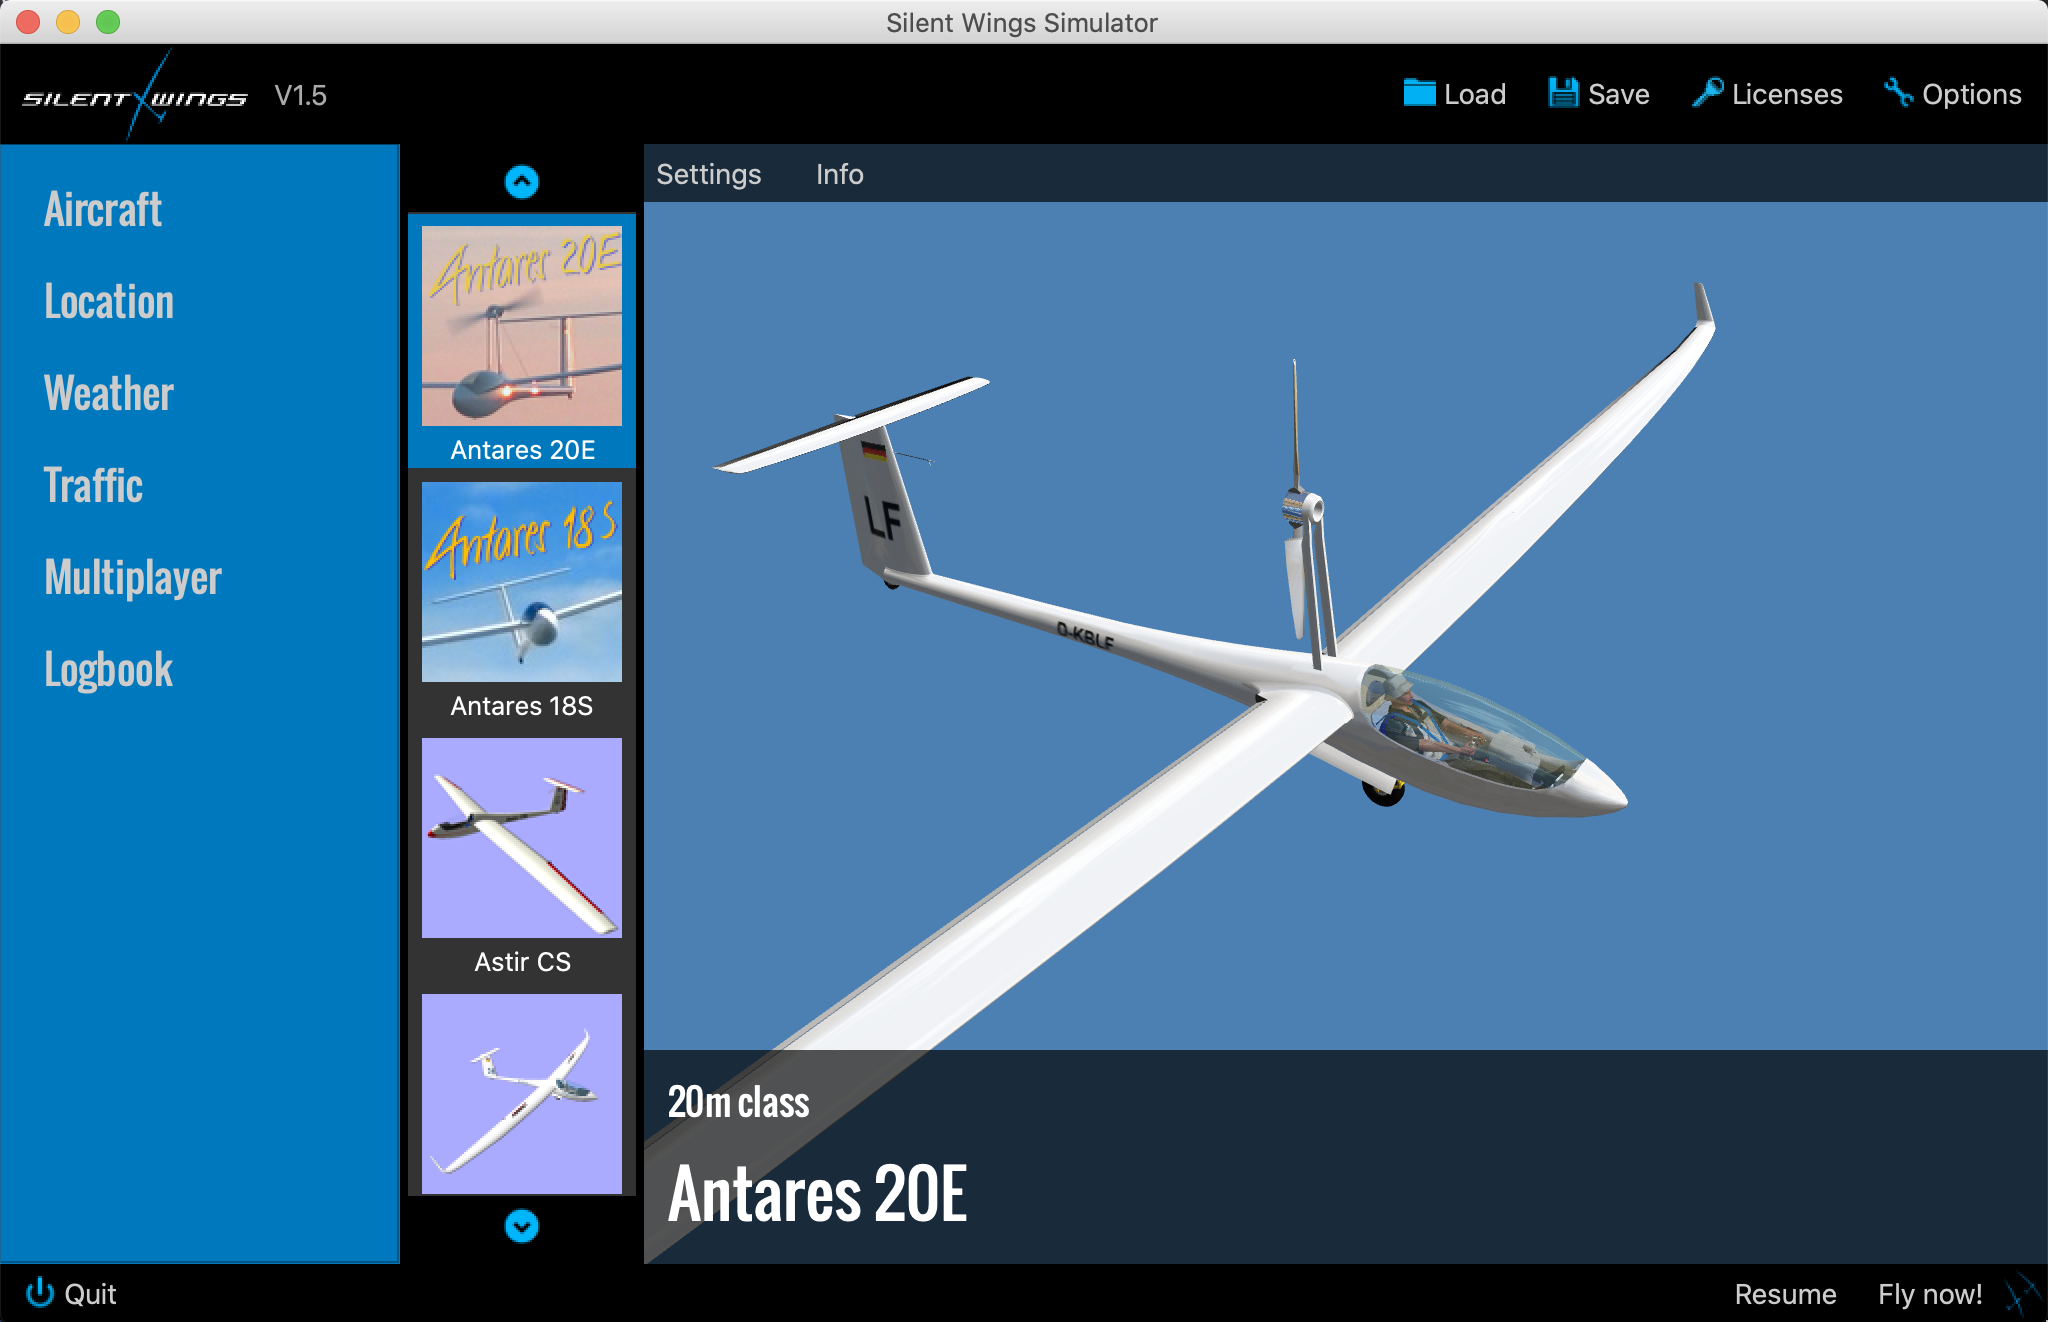Click the yellow minimize window button
This screenshot has width=2048, height=1322.
(x=68, y=22)
